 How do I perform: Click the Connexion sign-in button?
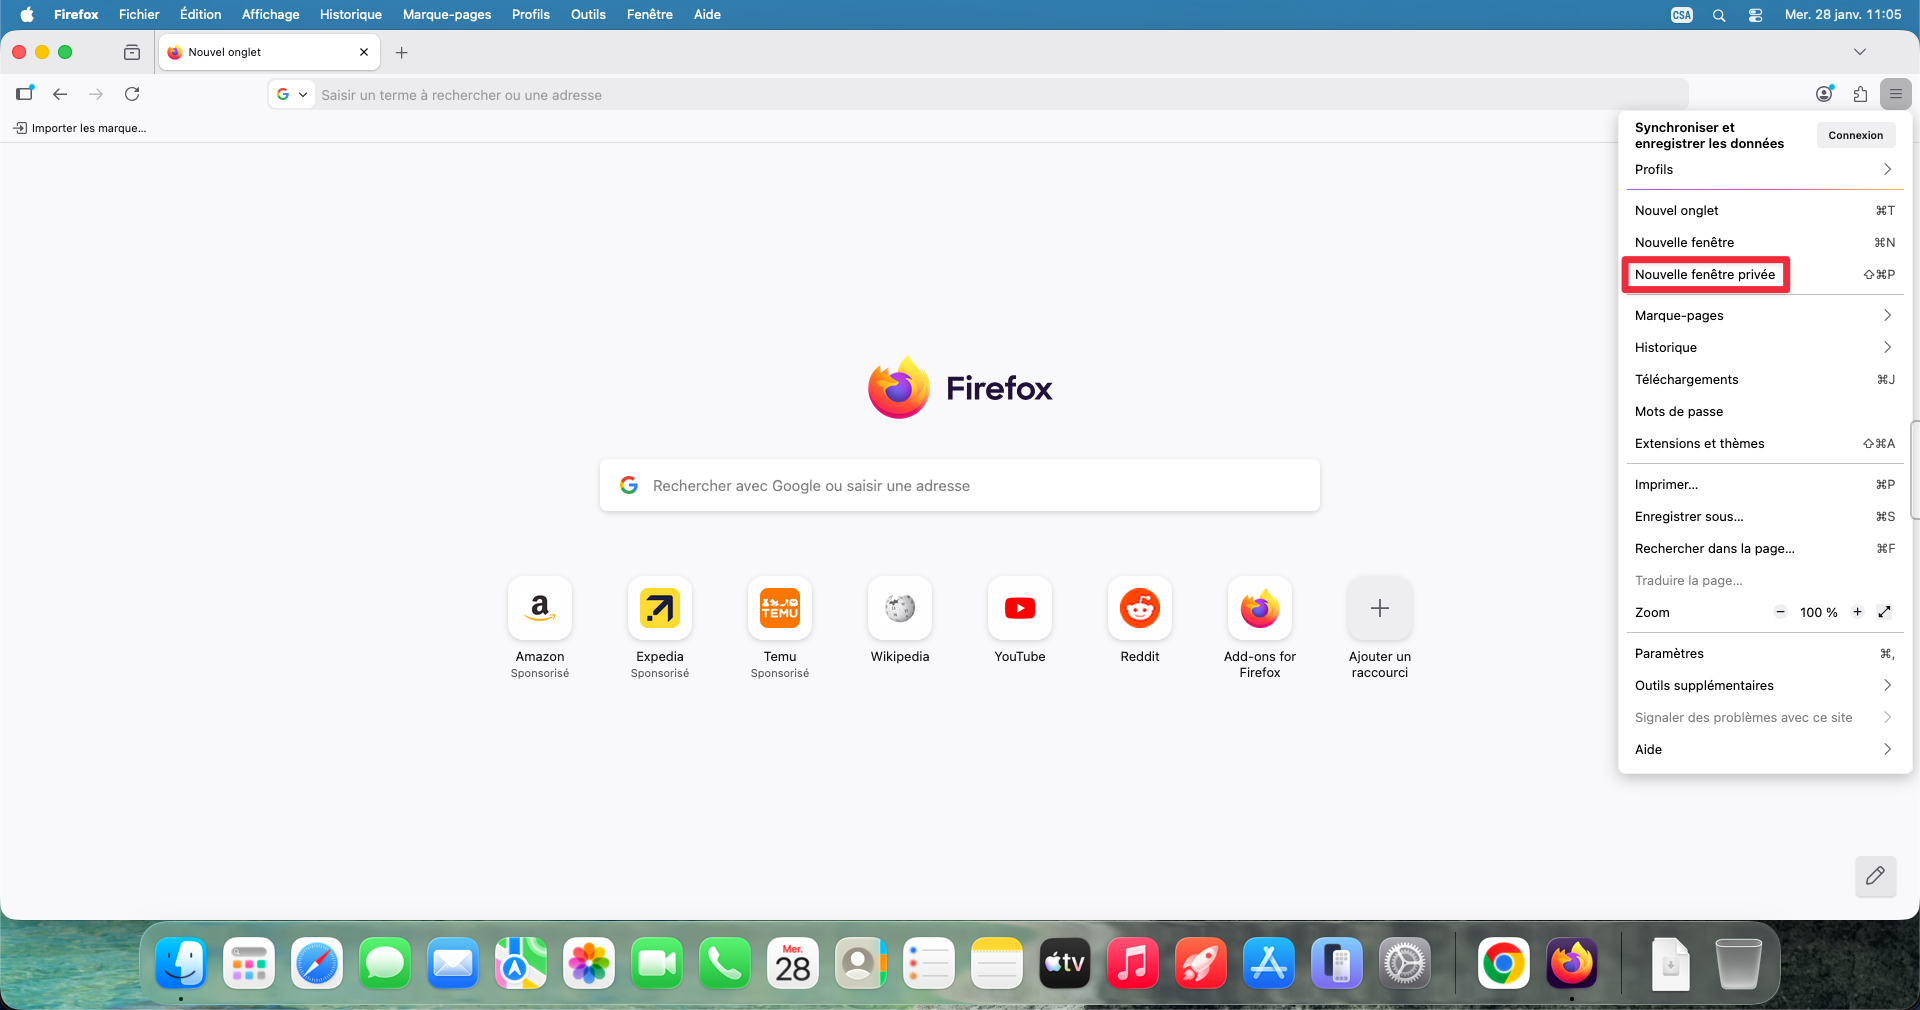point(1856,135)
